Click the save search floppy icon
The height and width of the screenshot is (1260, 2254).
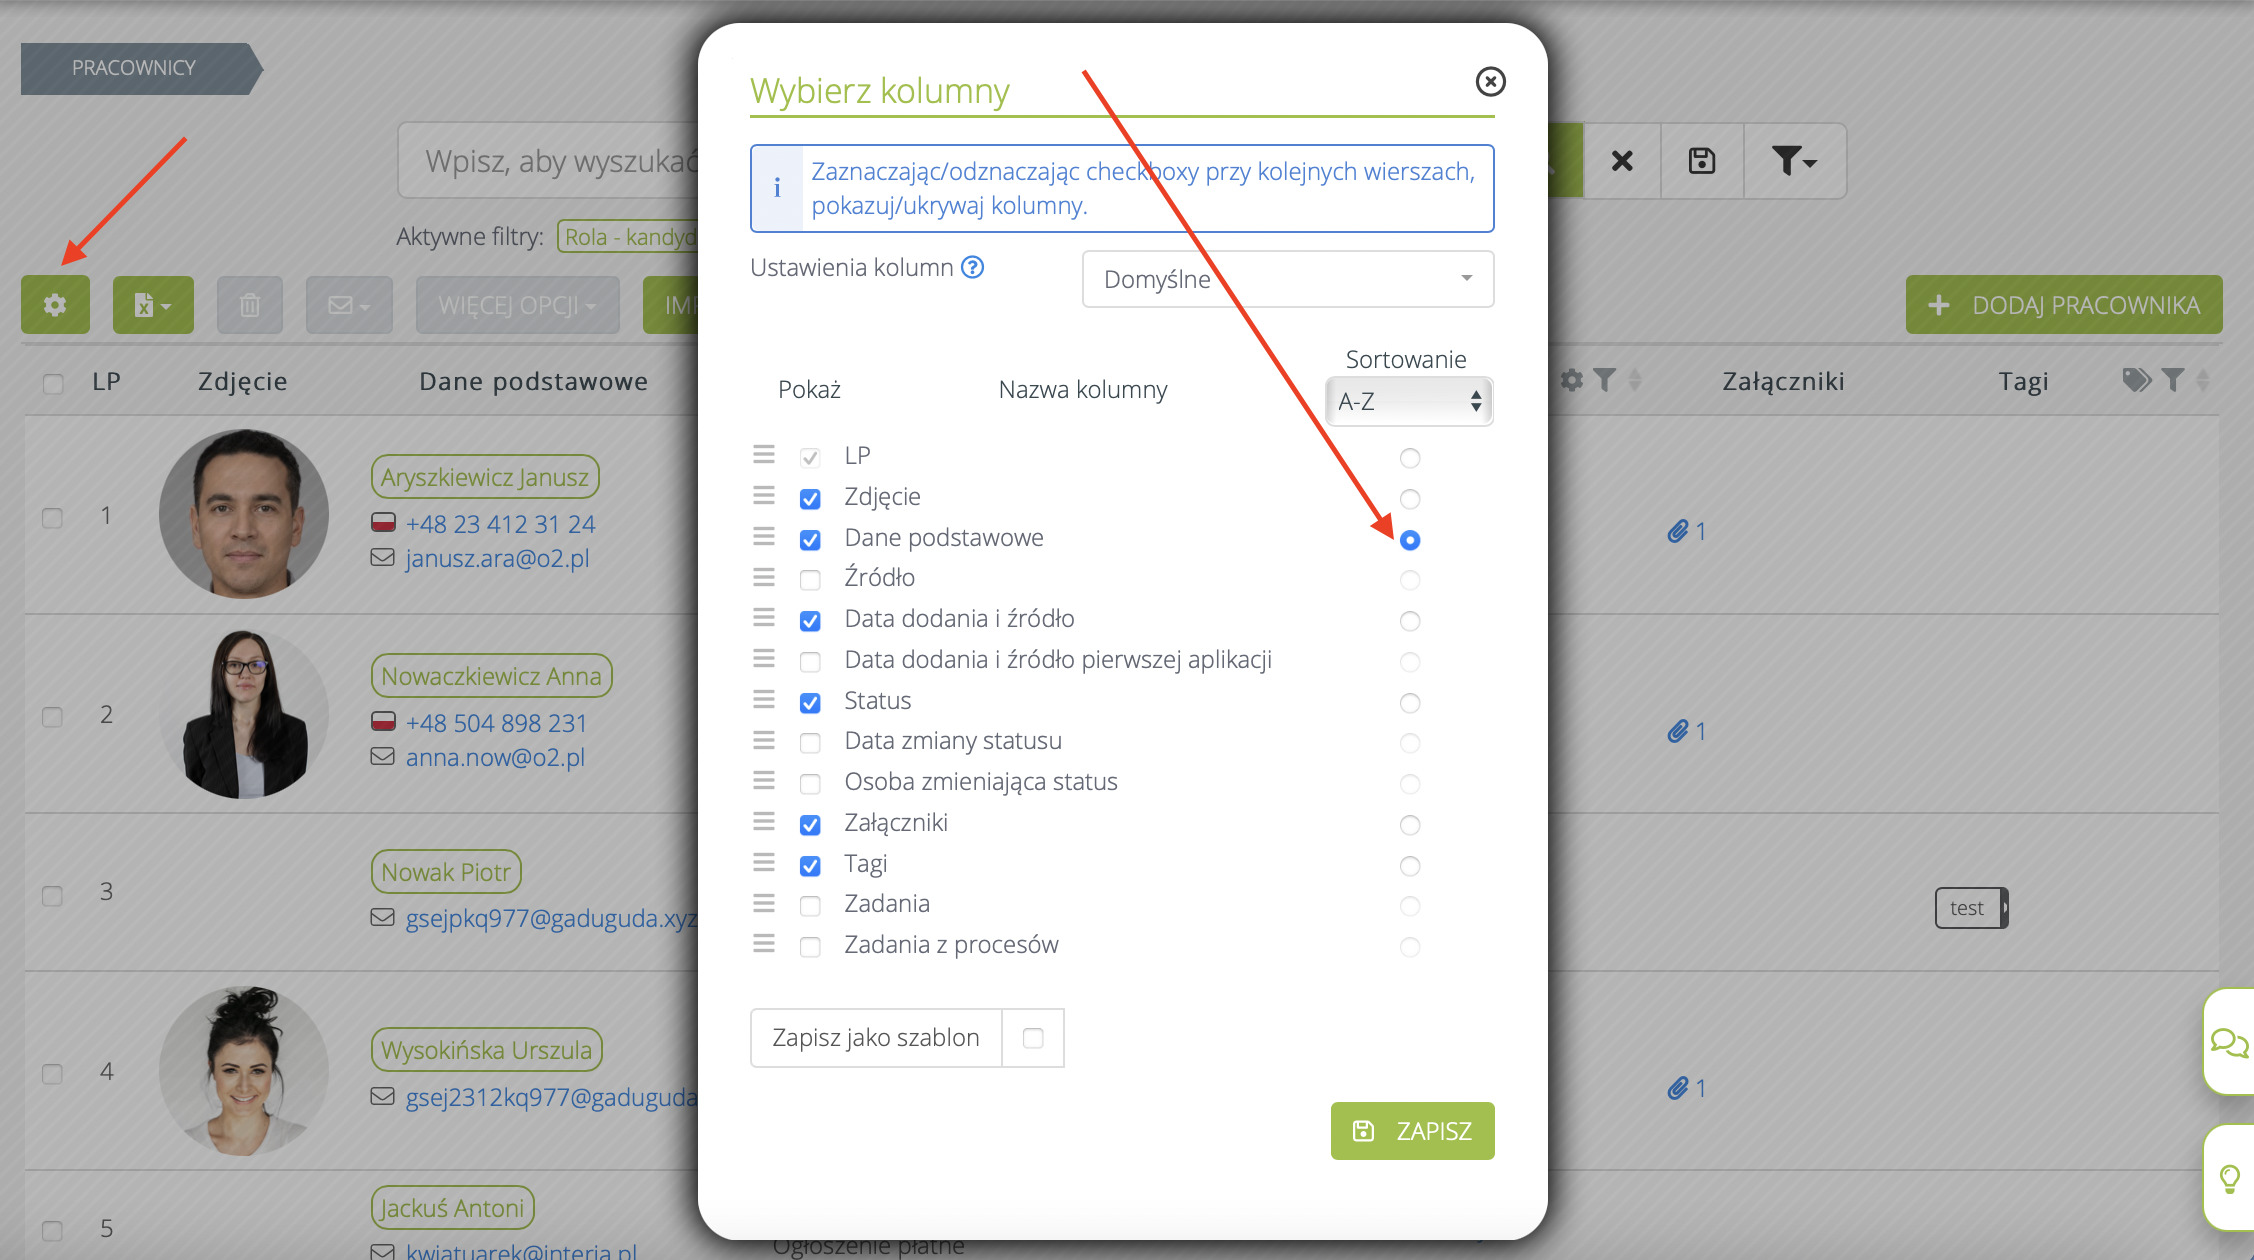pyautogui.click(x=1701, y=161)
